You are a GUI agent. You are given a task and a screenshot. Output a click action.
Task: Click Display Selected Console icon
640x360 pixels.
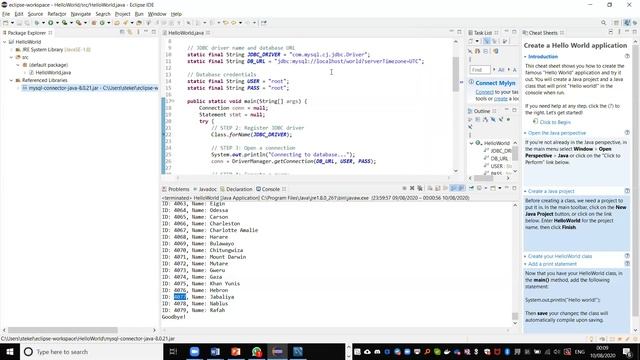479,188
